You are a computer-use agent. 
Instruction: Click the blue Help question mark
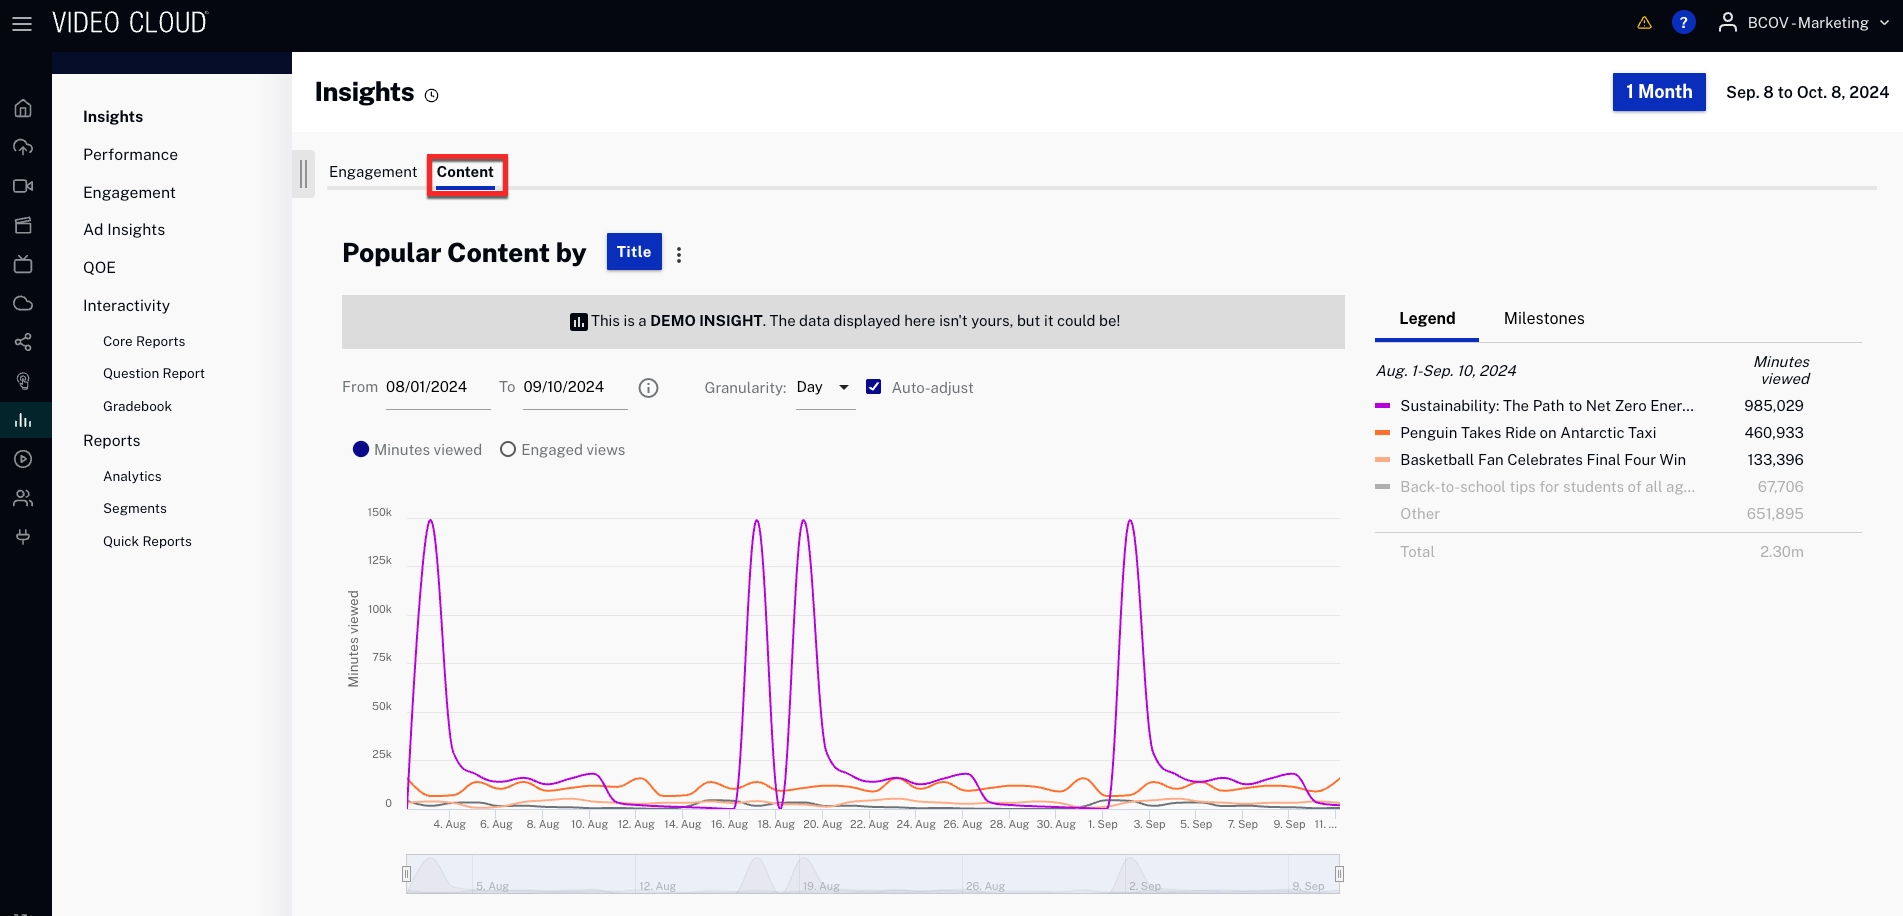pos(1684,22)
